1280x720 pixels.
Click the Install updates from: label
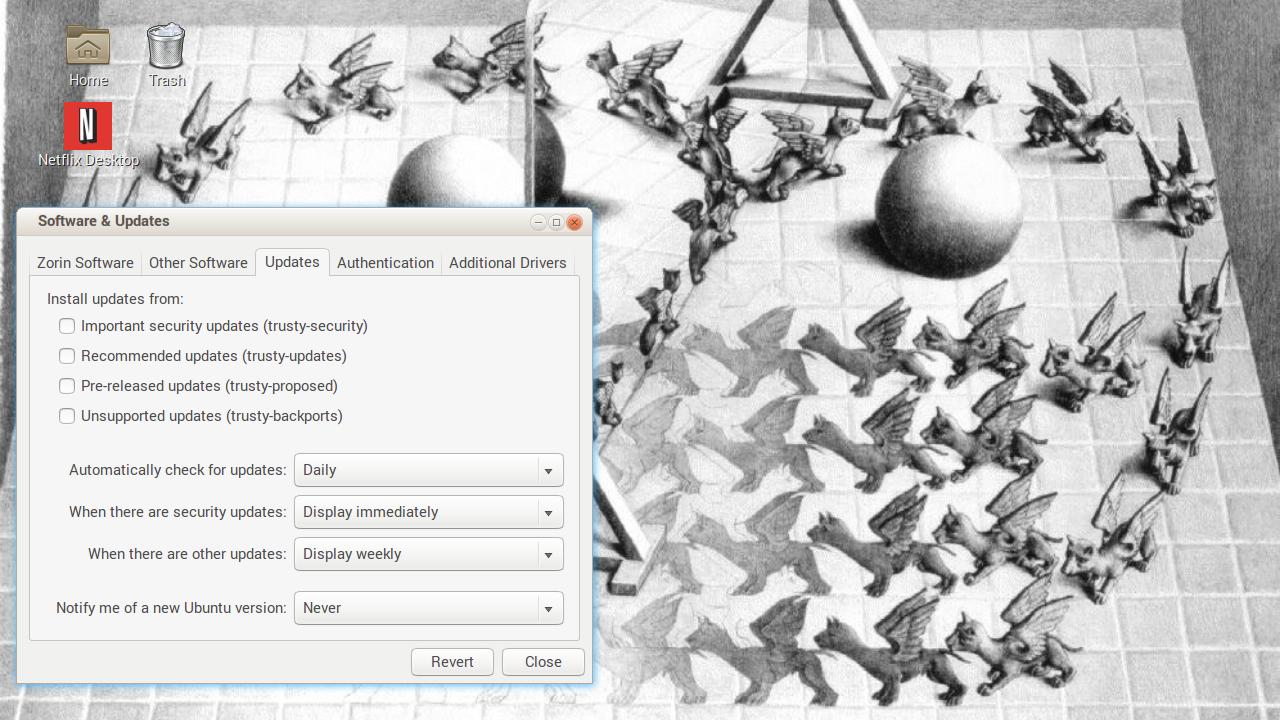[x=115, y=299]
